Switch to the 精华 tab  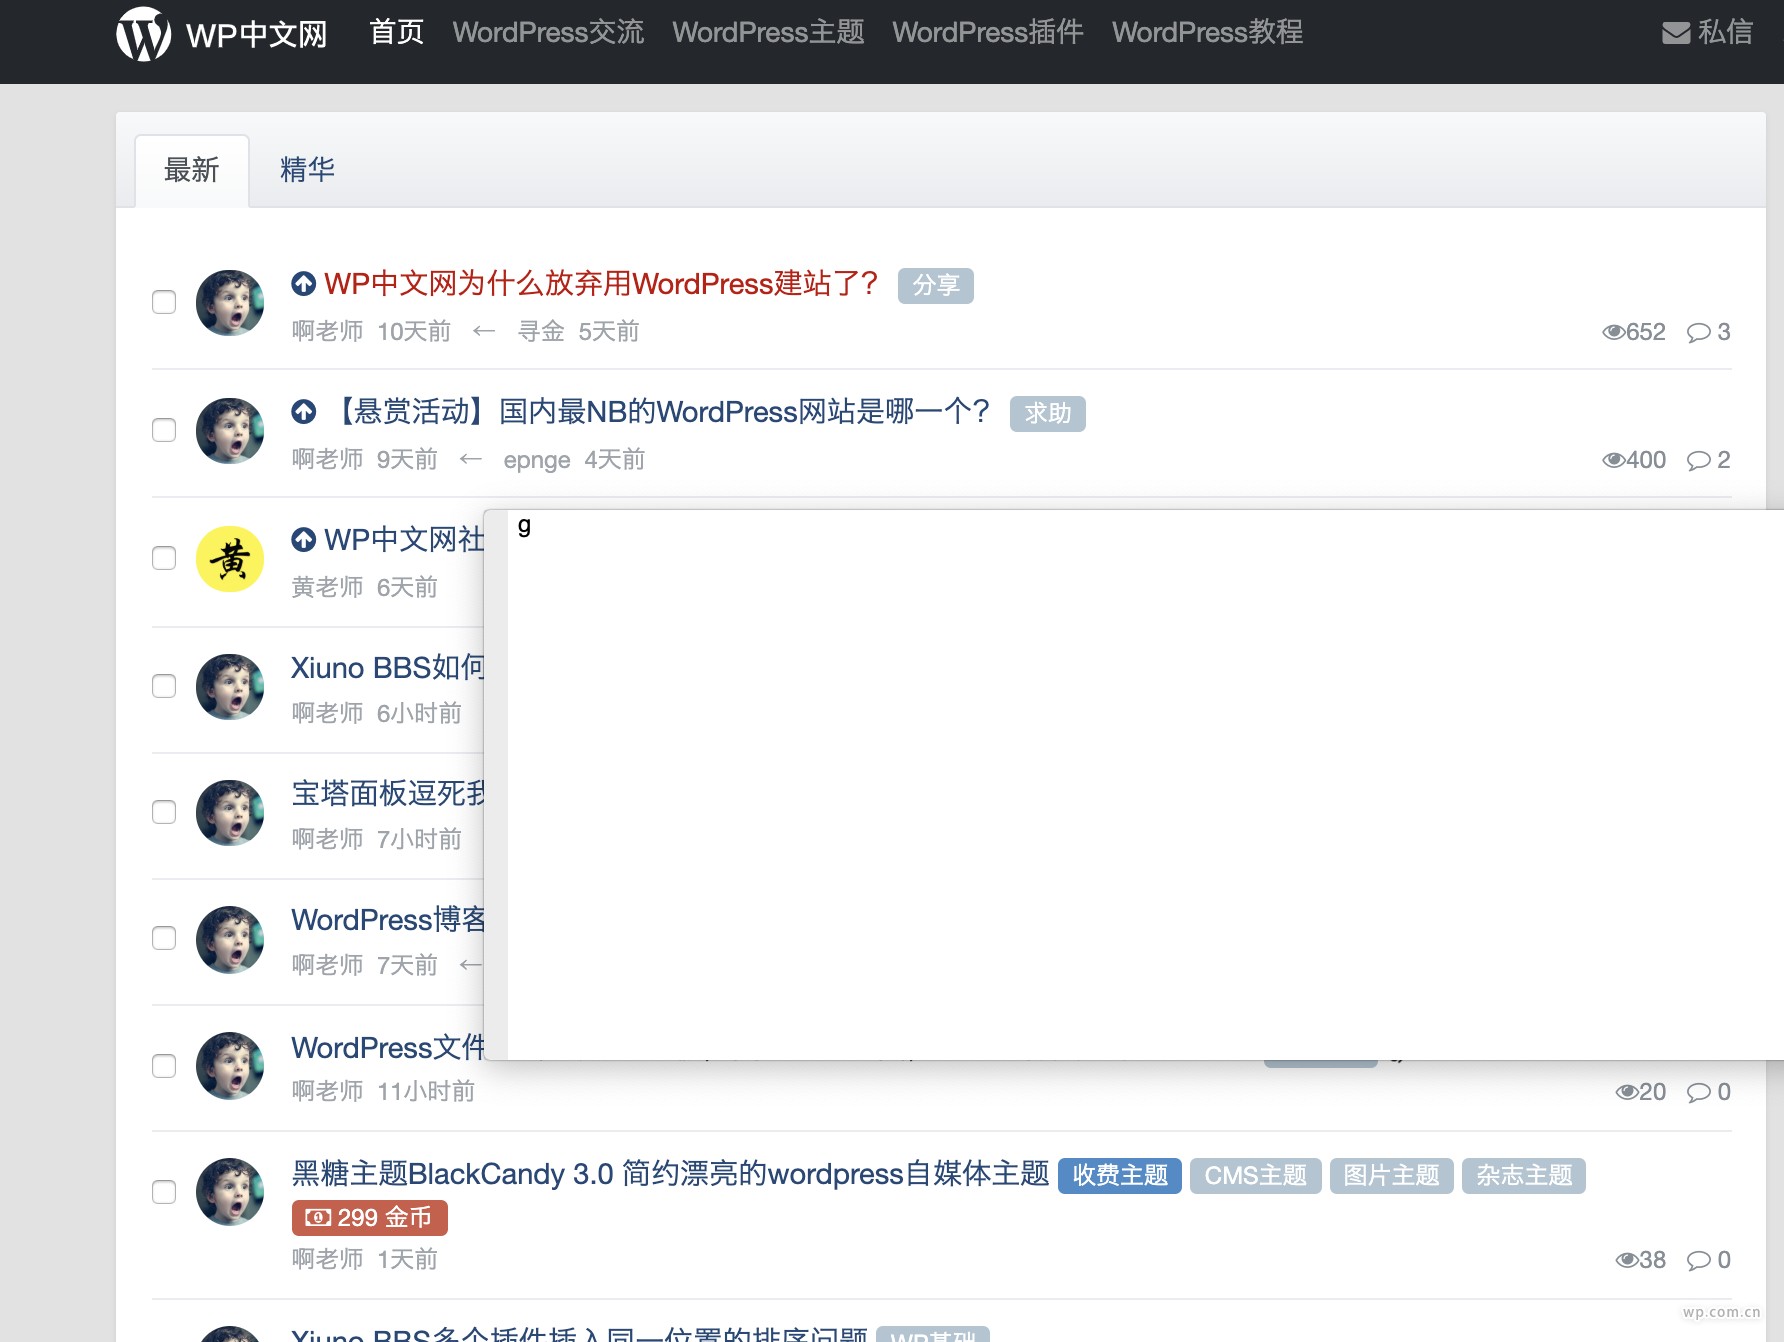[307, 170]
